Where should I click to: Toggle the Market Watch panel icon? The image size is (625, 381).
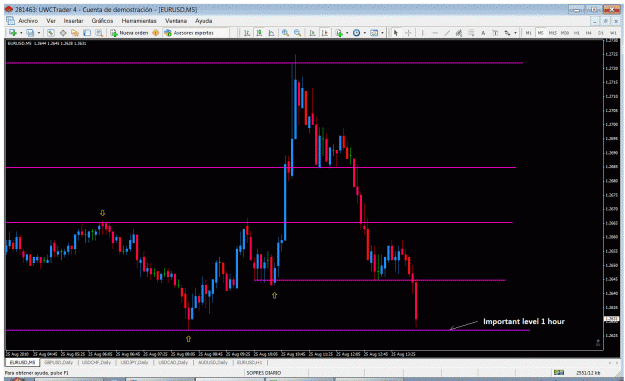click(51, 33)
